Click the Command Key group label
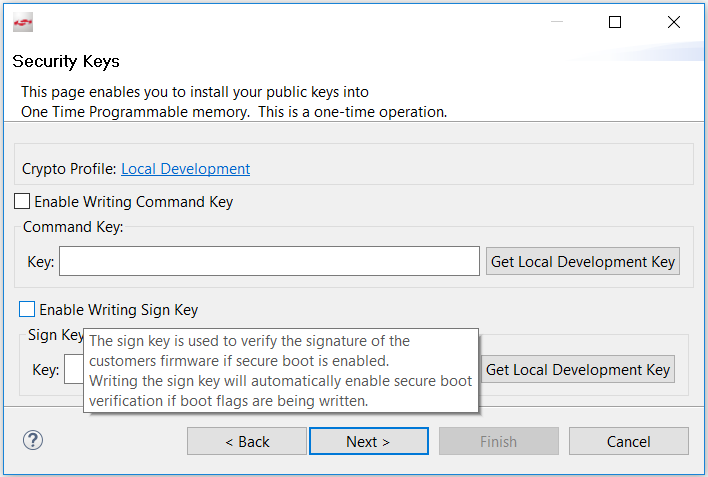This screenshot has width=708, height=477. (x=73, y=227)
